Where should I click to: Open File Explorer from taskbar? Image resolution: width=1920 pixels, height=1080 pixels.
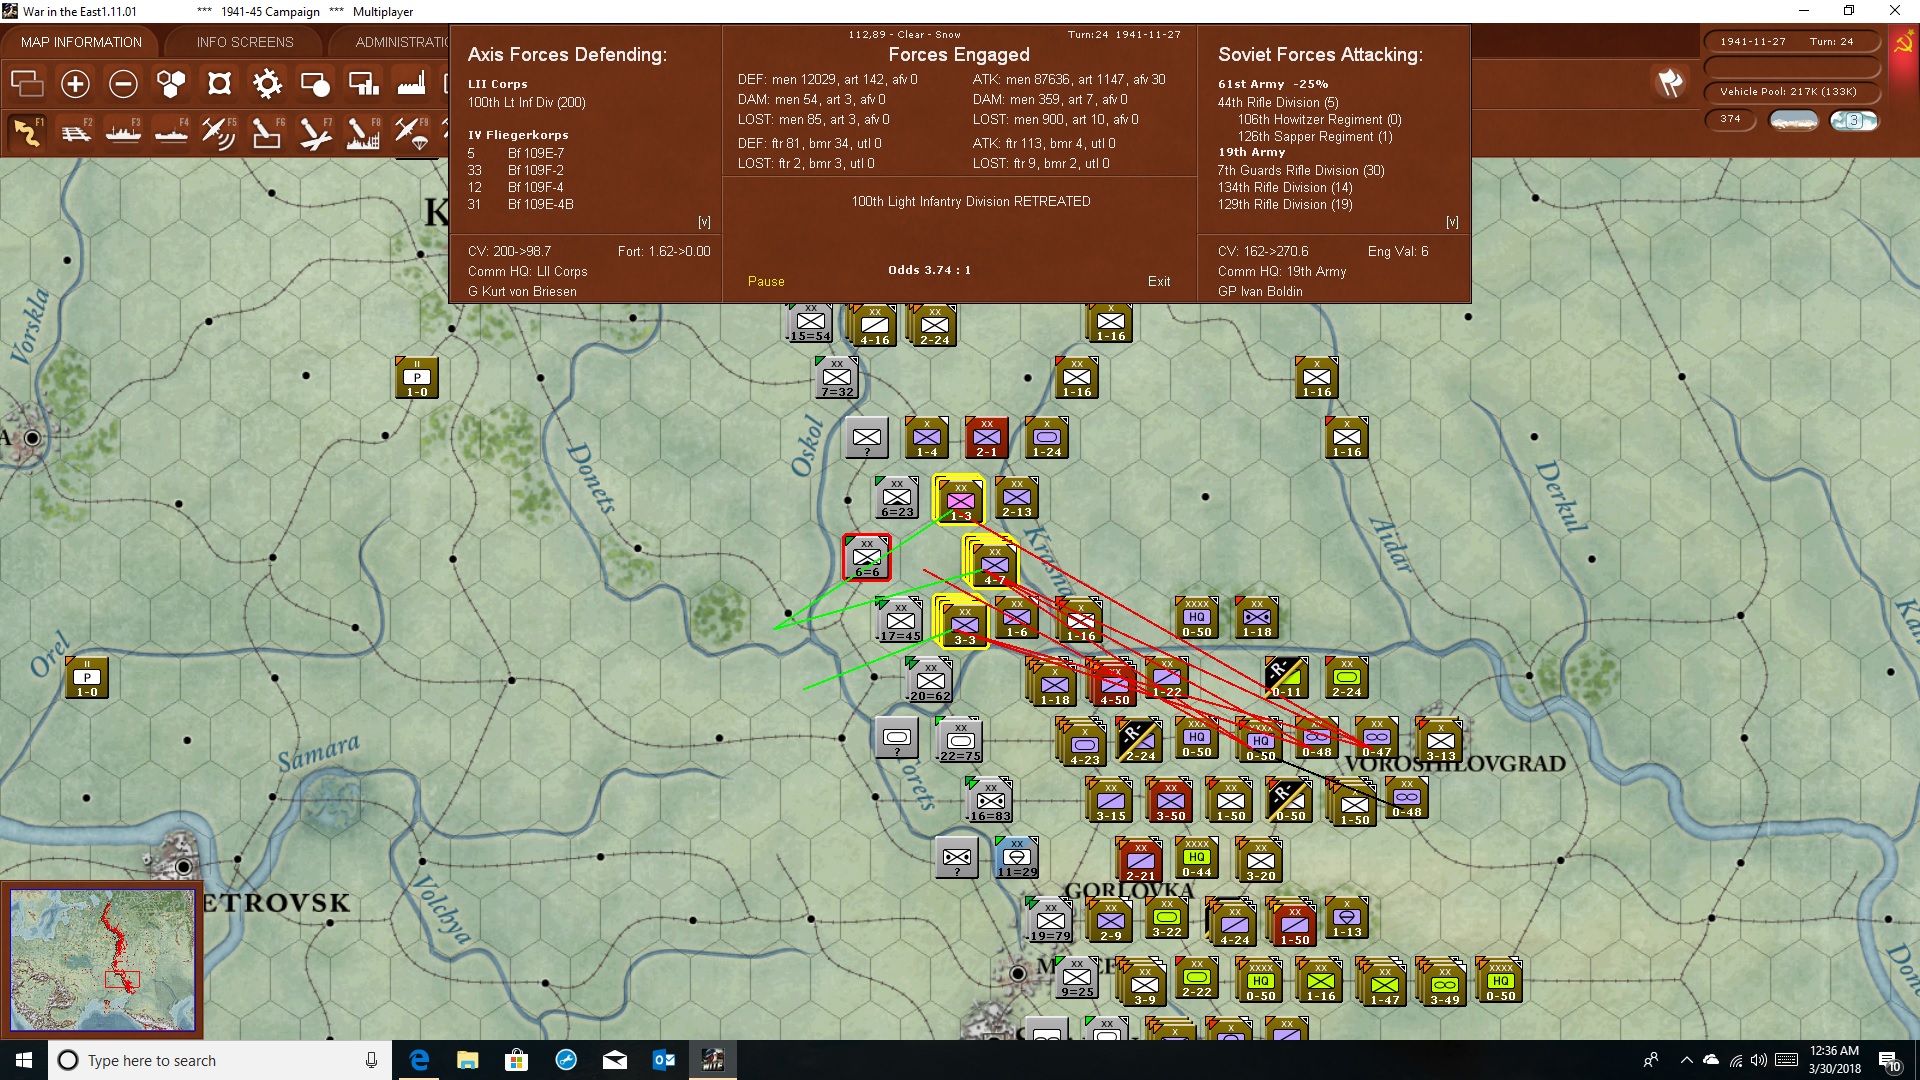point(468,1060)
